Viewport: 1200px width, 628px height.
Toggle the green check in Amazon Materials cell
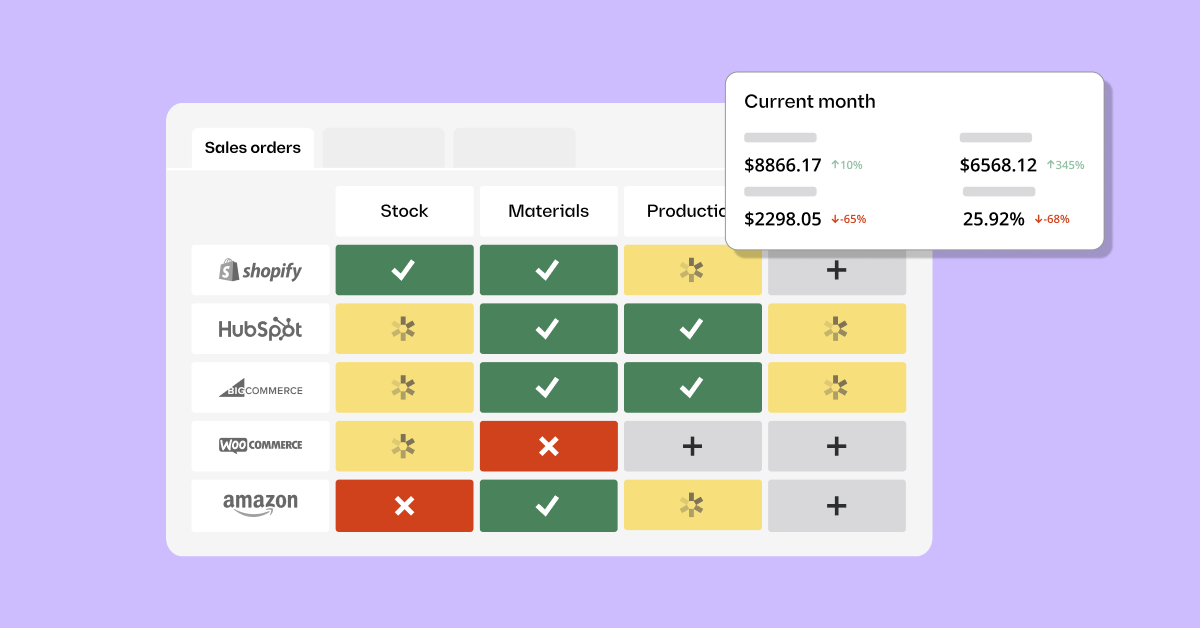[548, 506]
